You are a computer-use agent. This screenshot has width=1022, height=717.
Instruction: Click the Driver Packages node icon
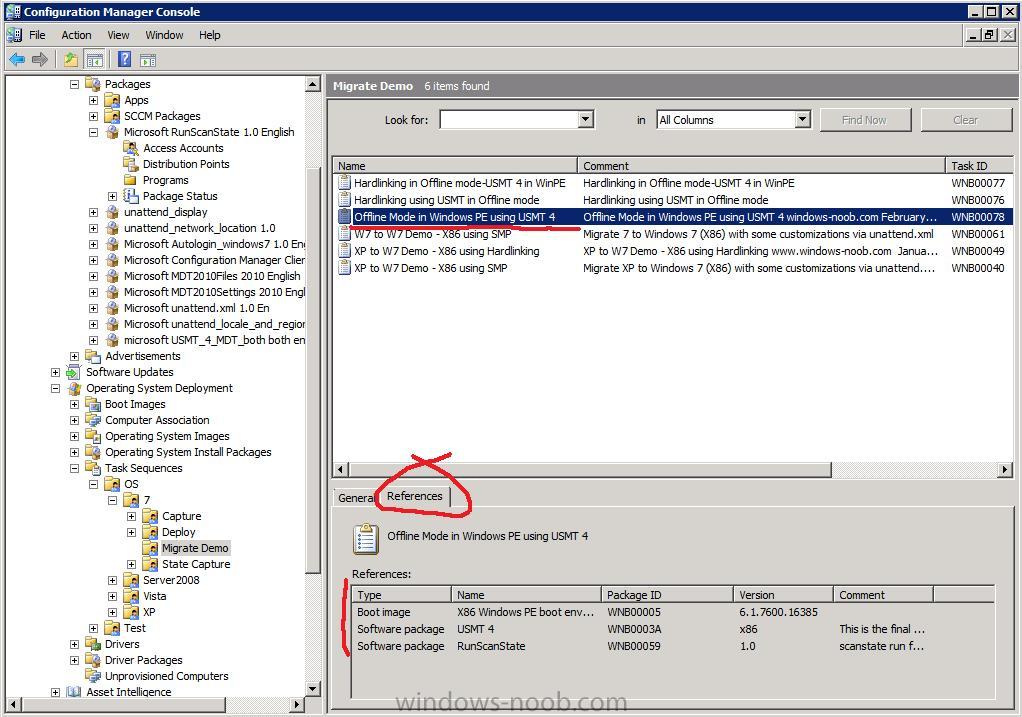click(93, 660)
